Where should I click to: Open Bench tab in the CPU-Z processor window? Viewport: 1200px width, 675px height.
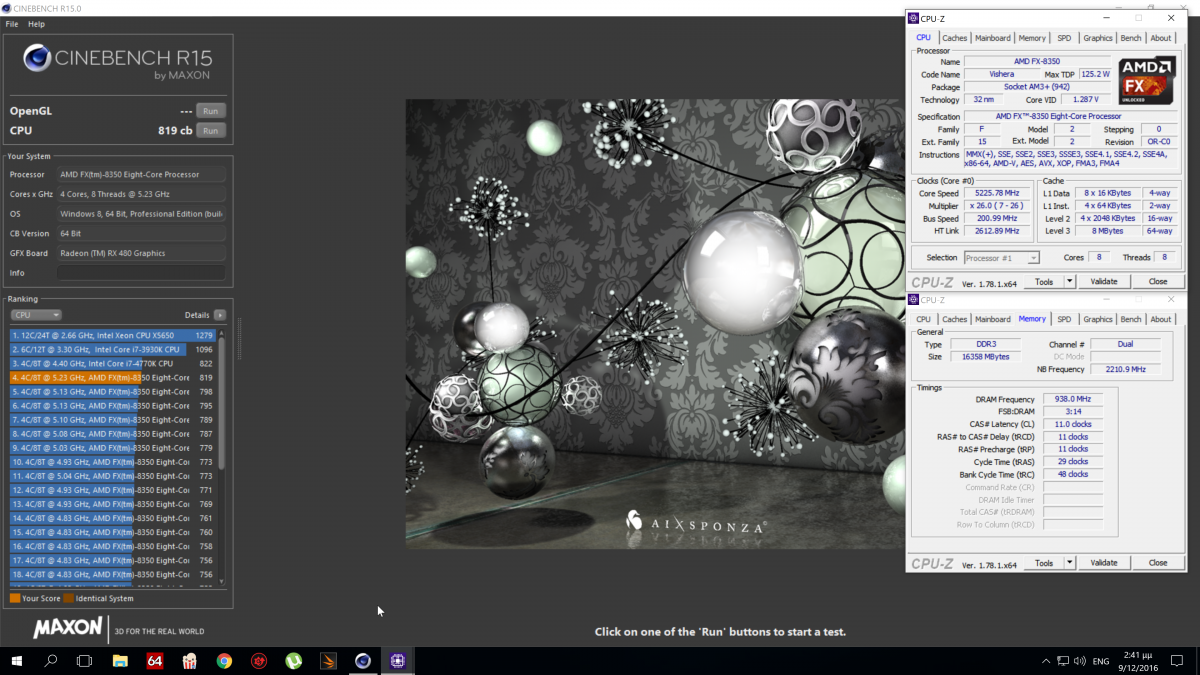pyautogui.click(x=1131, y=38)
